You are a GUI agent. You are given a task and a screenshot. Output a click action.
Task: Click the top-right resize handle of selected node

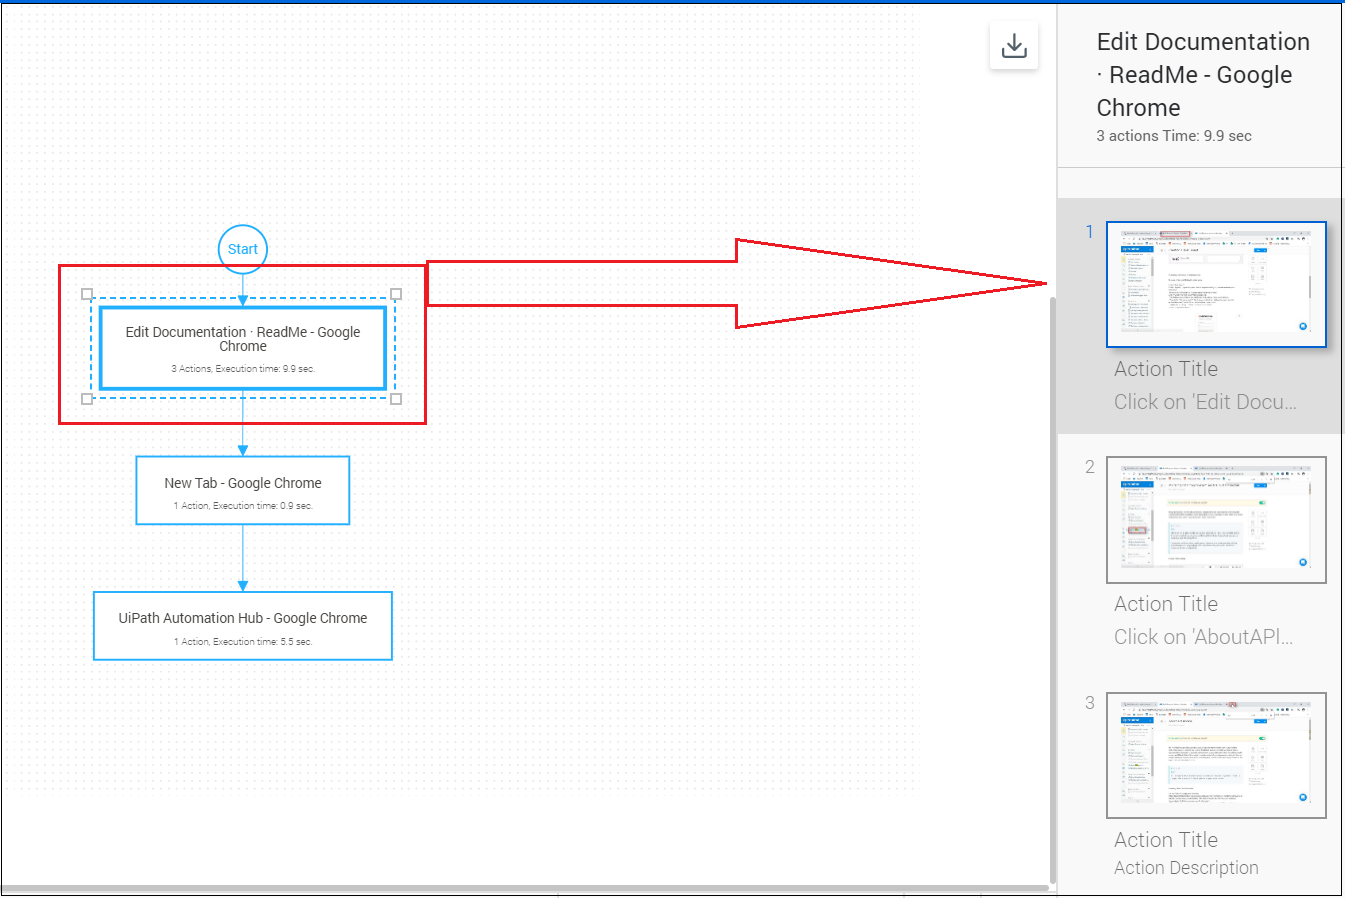396,294
